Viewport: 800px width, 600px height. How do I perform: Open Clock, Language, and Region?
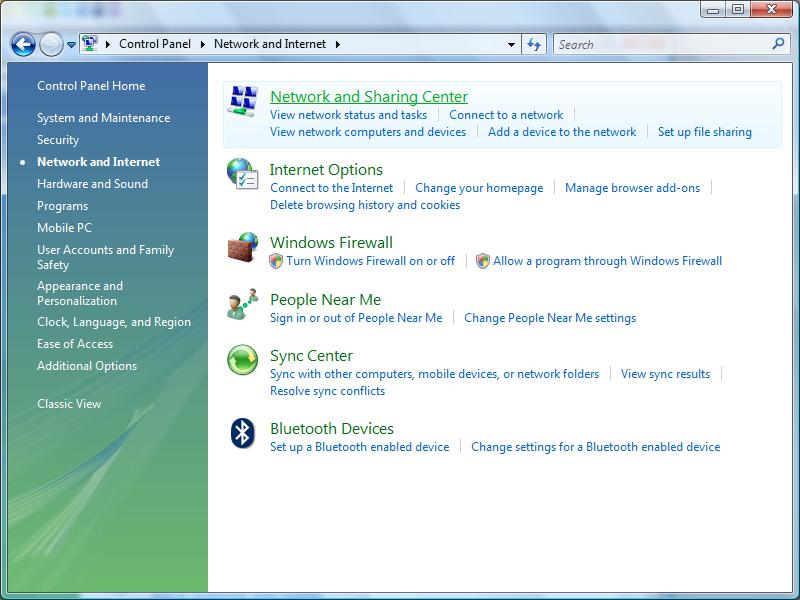point(114,322)
